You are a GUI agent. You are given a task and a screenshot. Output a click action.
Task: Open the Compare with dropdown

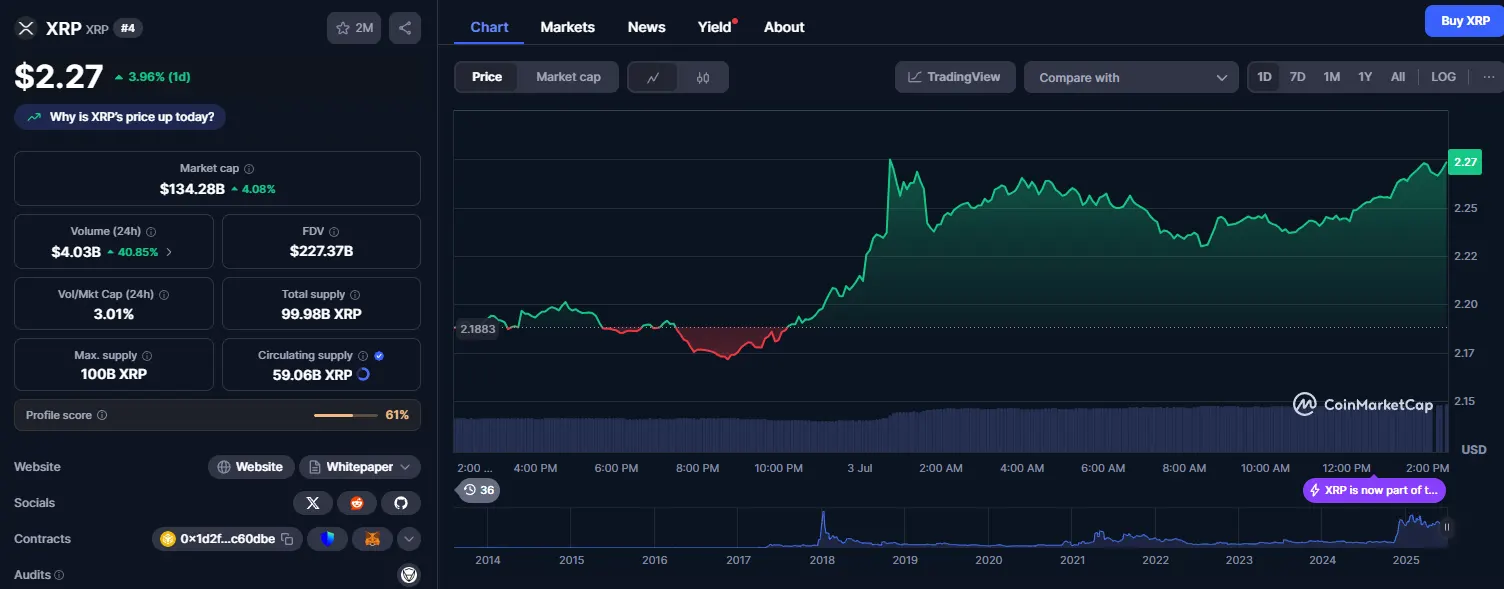1132,77
